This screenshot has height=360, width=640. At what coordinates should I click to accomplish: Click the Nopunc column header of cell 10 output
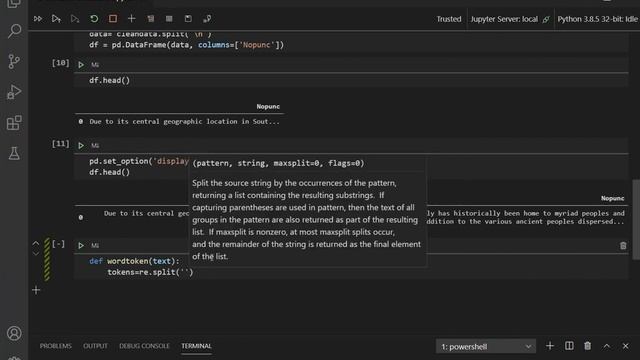pos(268,107)
